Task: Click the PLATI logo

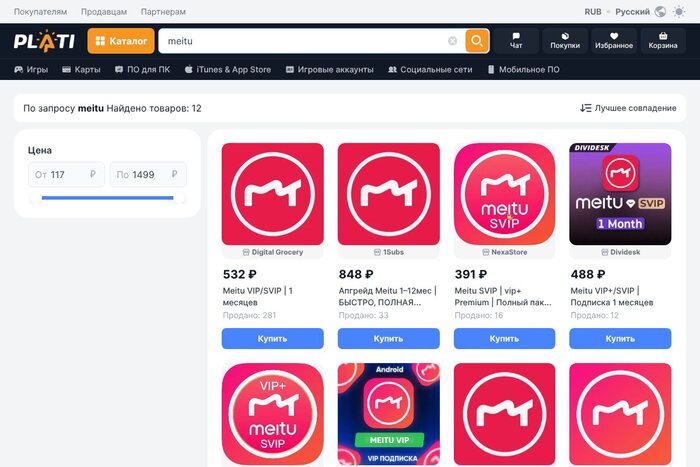Action: pos(44,41)
